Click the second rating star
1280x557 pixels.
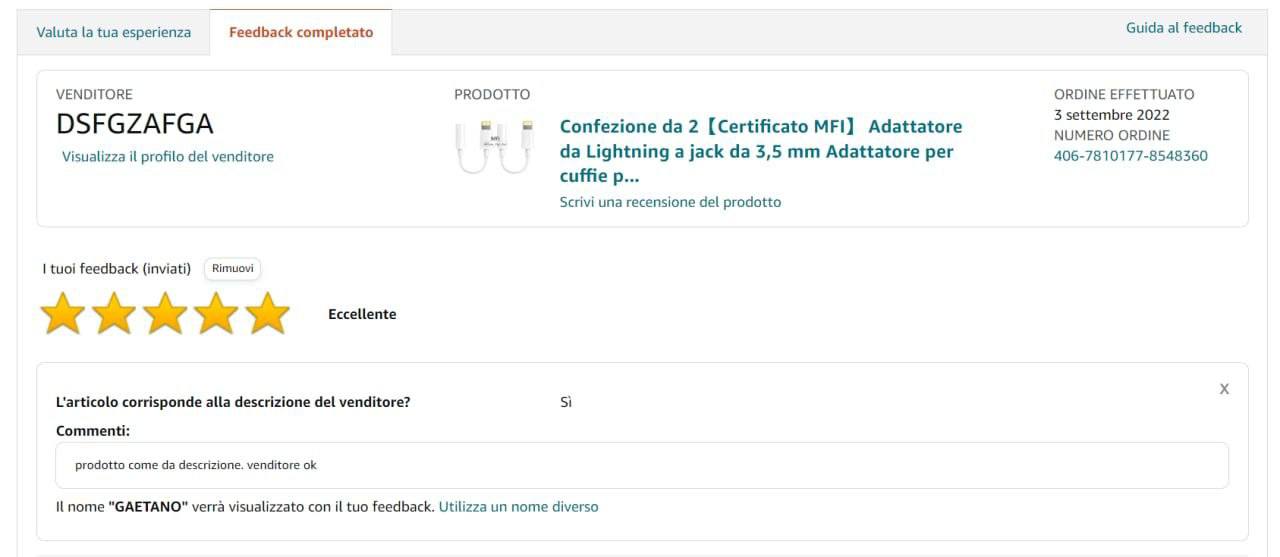(114, 314)
